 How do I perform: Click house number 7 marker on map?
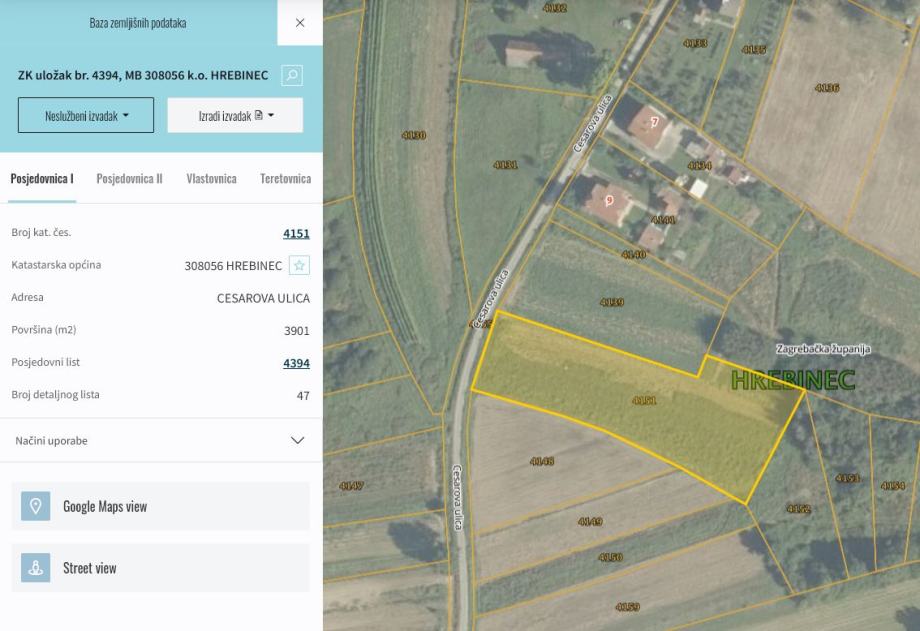coord(654,122)
